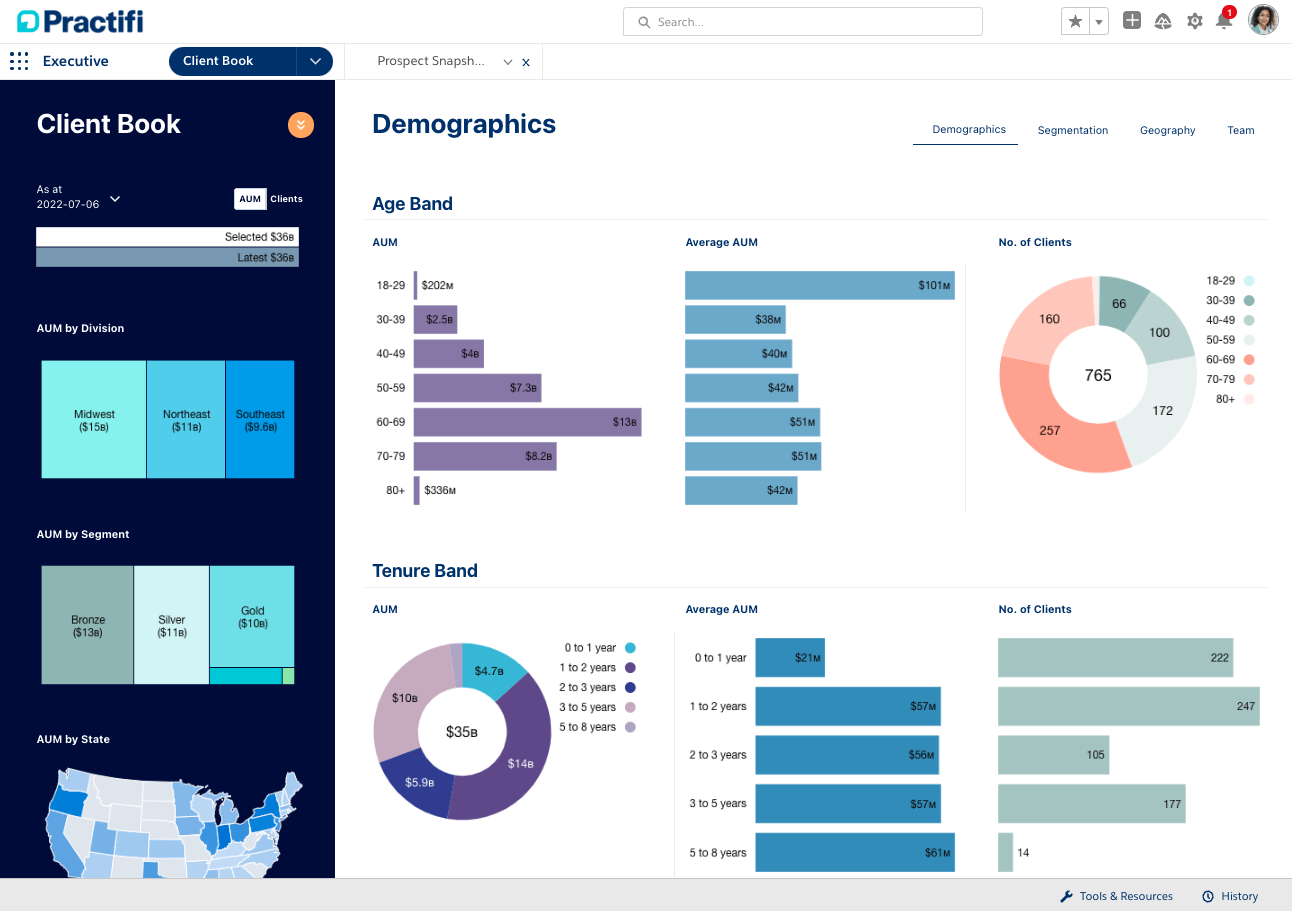Click the favorites star icon

[x=1075, y=21]
